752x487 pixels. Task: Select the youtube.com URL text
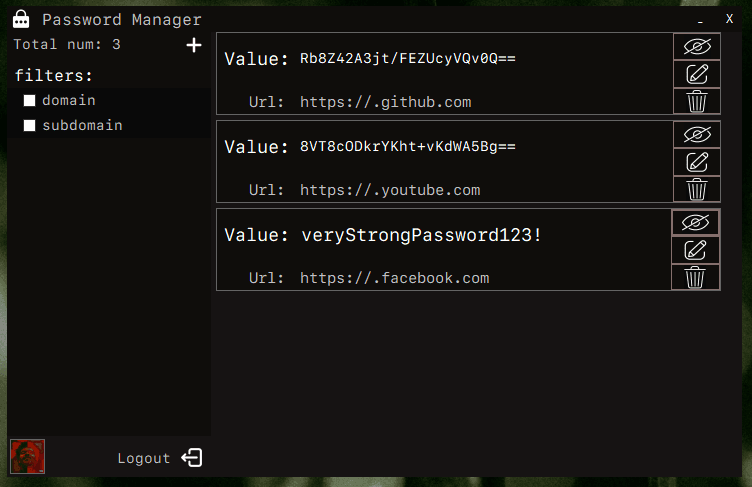[x=390, y=190]
